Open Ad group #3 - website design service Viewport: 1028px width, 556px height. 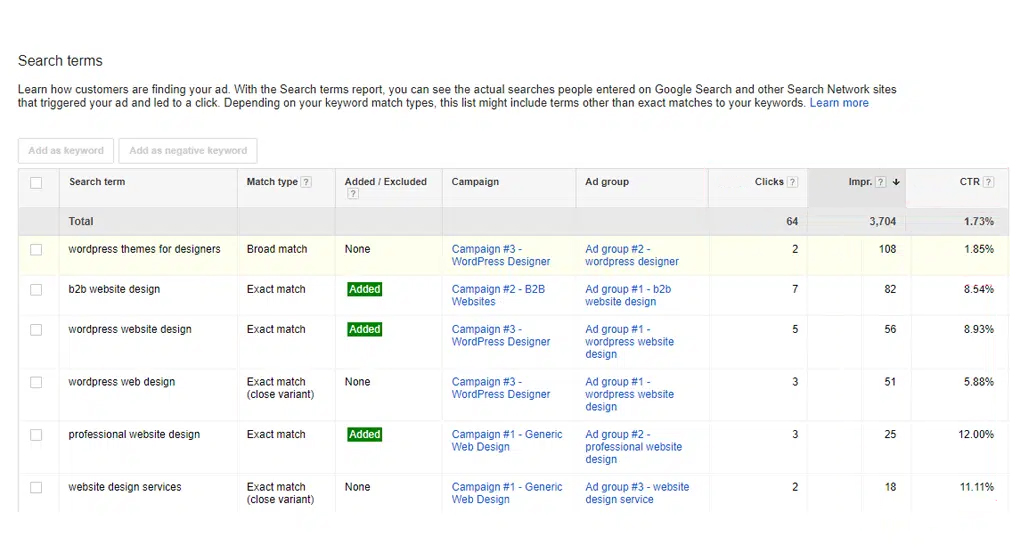point(637,492)
